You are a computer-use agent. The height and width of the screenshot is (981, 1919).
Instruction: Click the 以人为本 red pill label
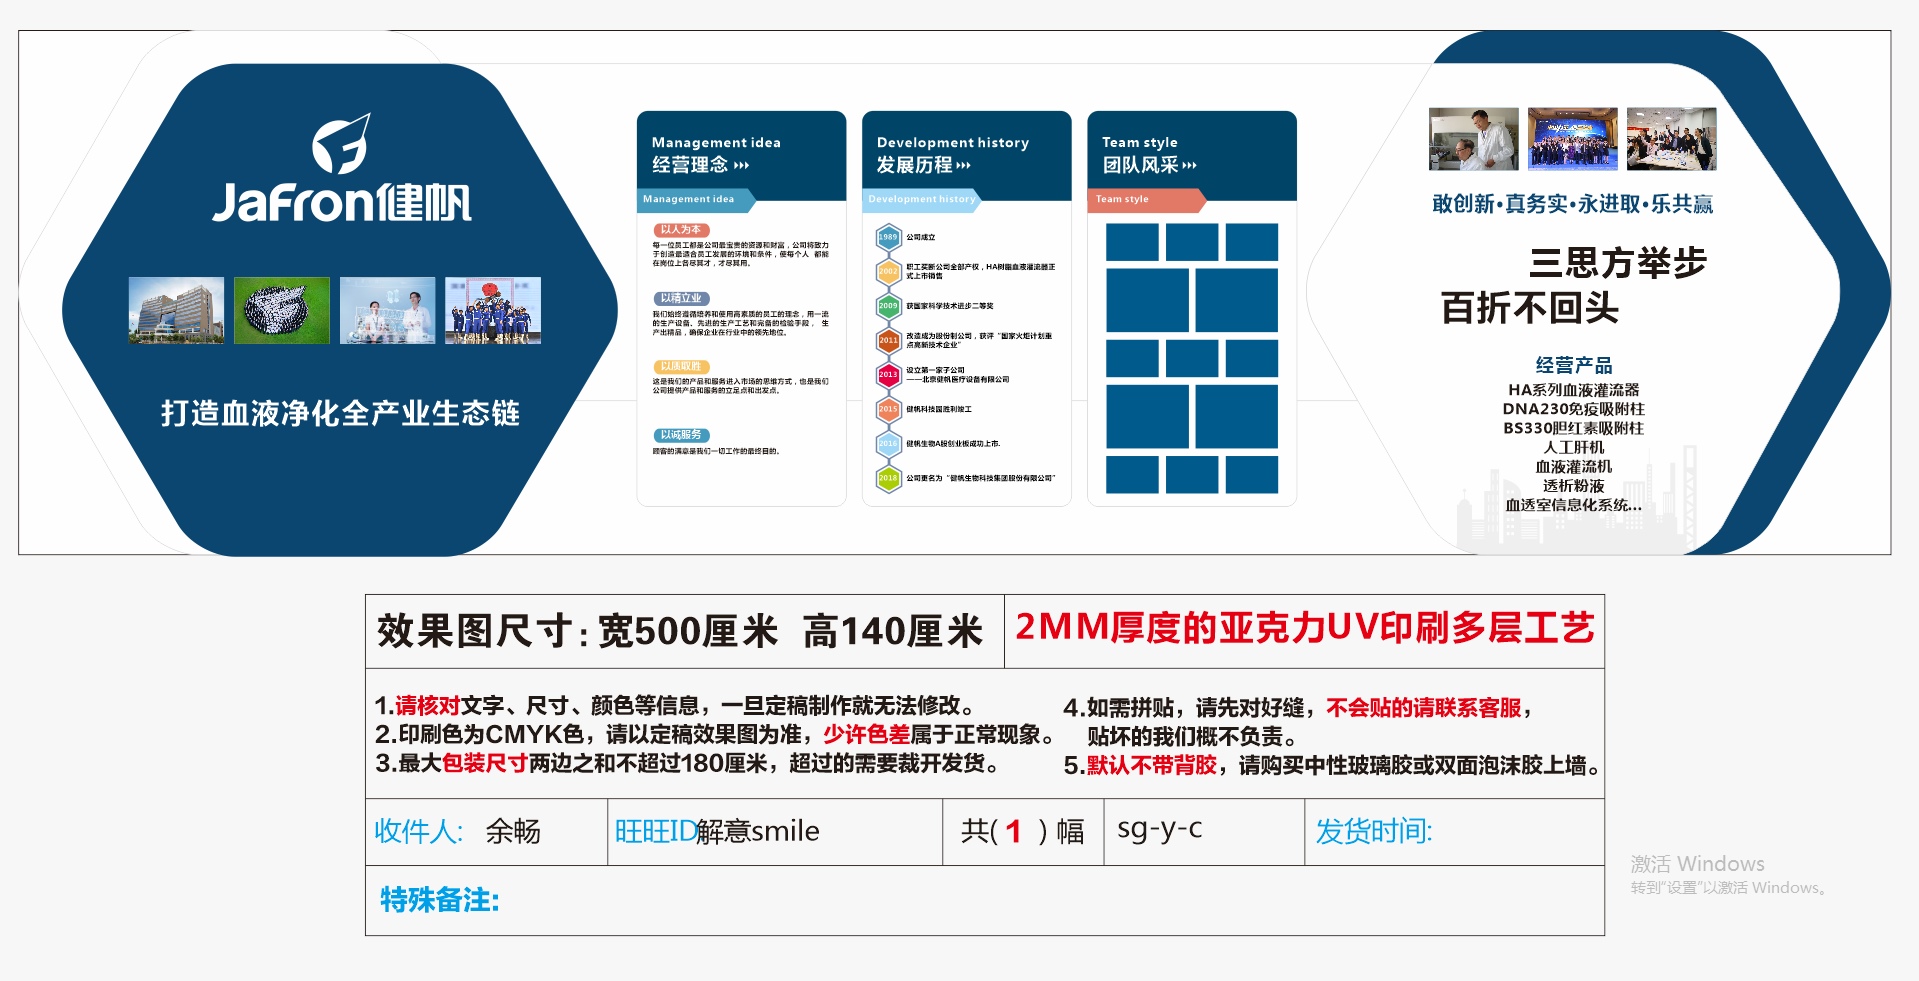(680, 230)
